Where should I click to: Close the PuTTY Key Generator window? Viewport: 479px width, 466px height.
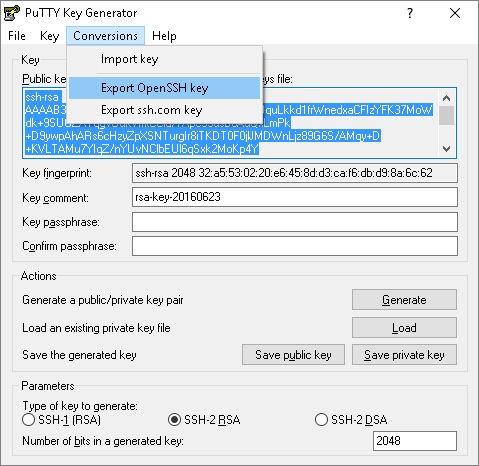coord(455,13)
